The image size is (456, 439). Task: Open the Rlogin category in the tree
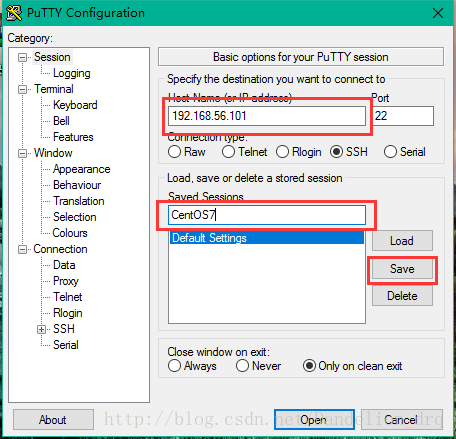68,313
